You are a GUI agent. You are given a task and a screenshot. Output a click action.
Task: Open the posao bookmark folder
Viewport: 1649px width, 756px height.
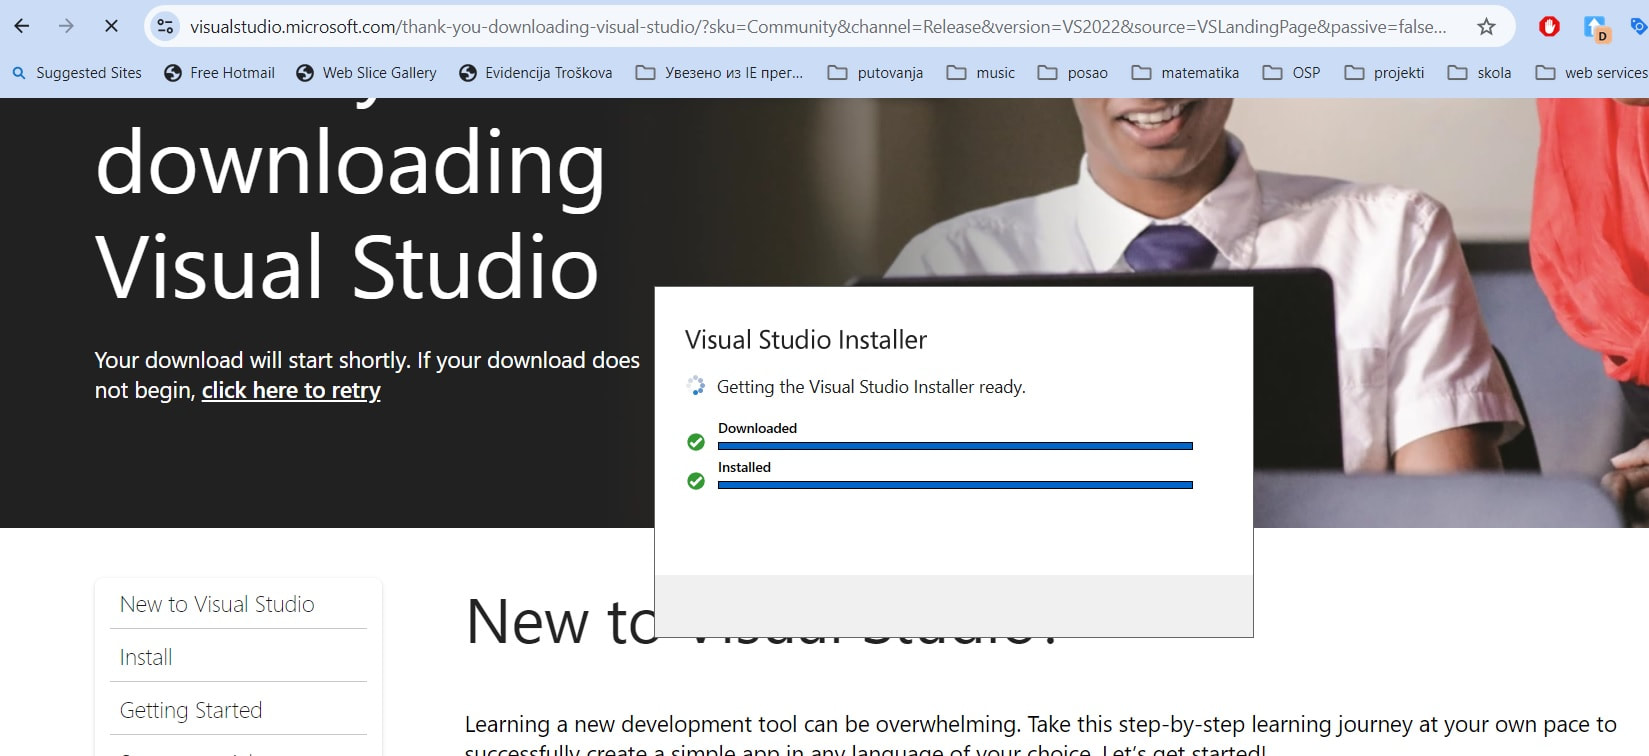(1073, 73)
